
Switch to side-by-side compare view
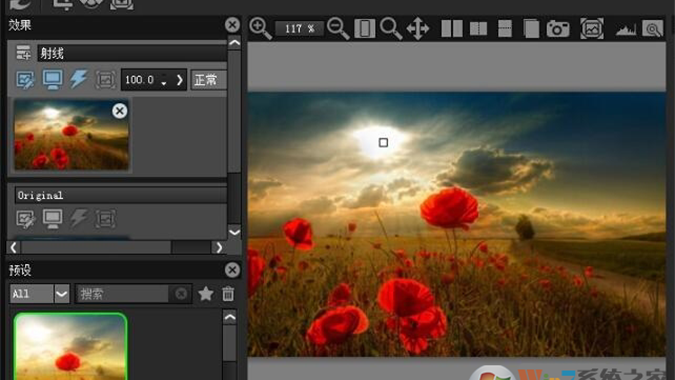[x=452, y=29]
